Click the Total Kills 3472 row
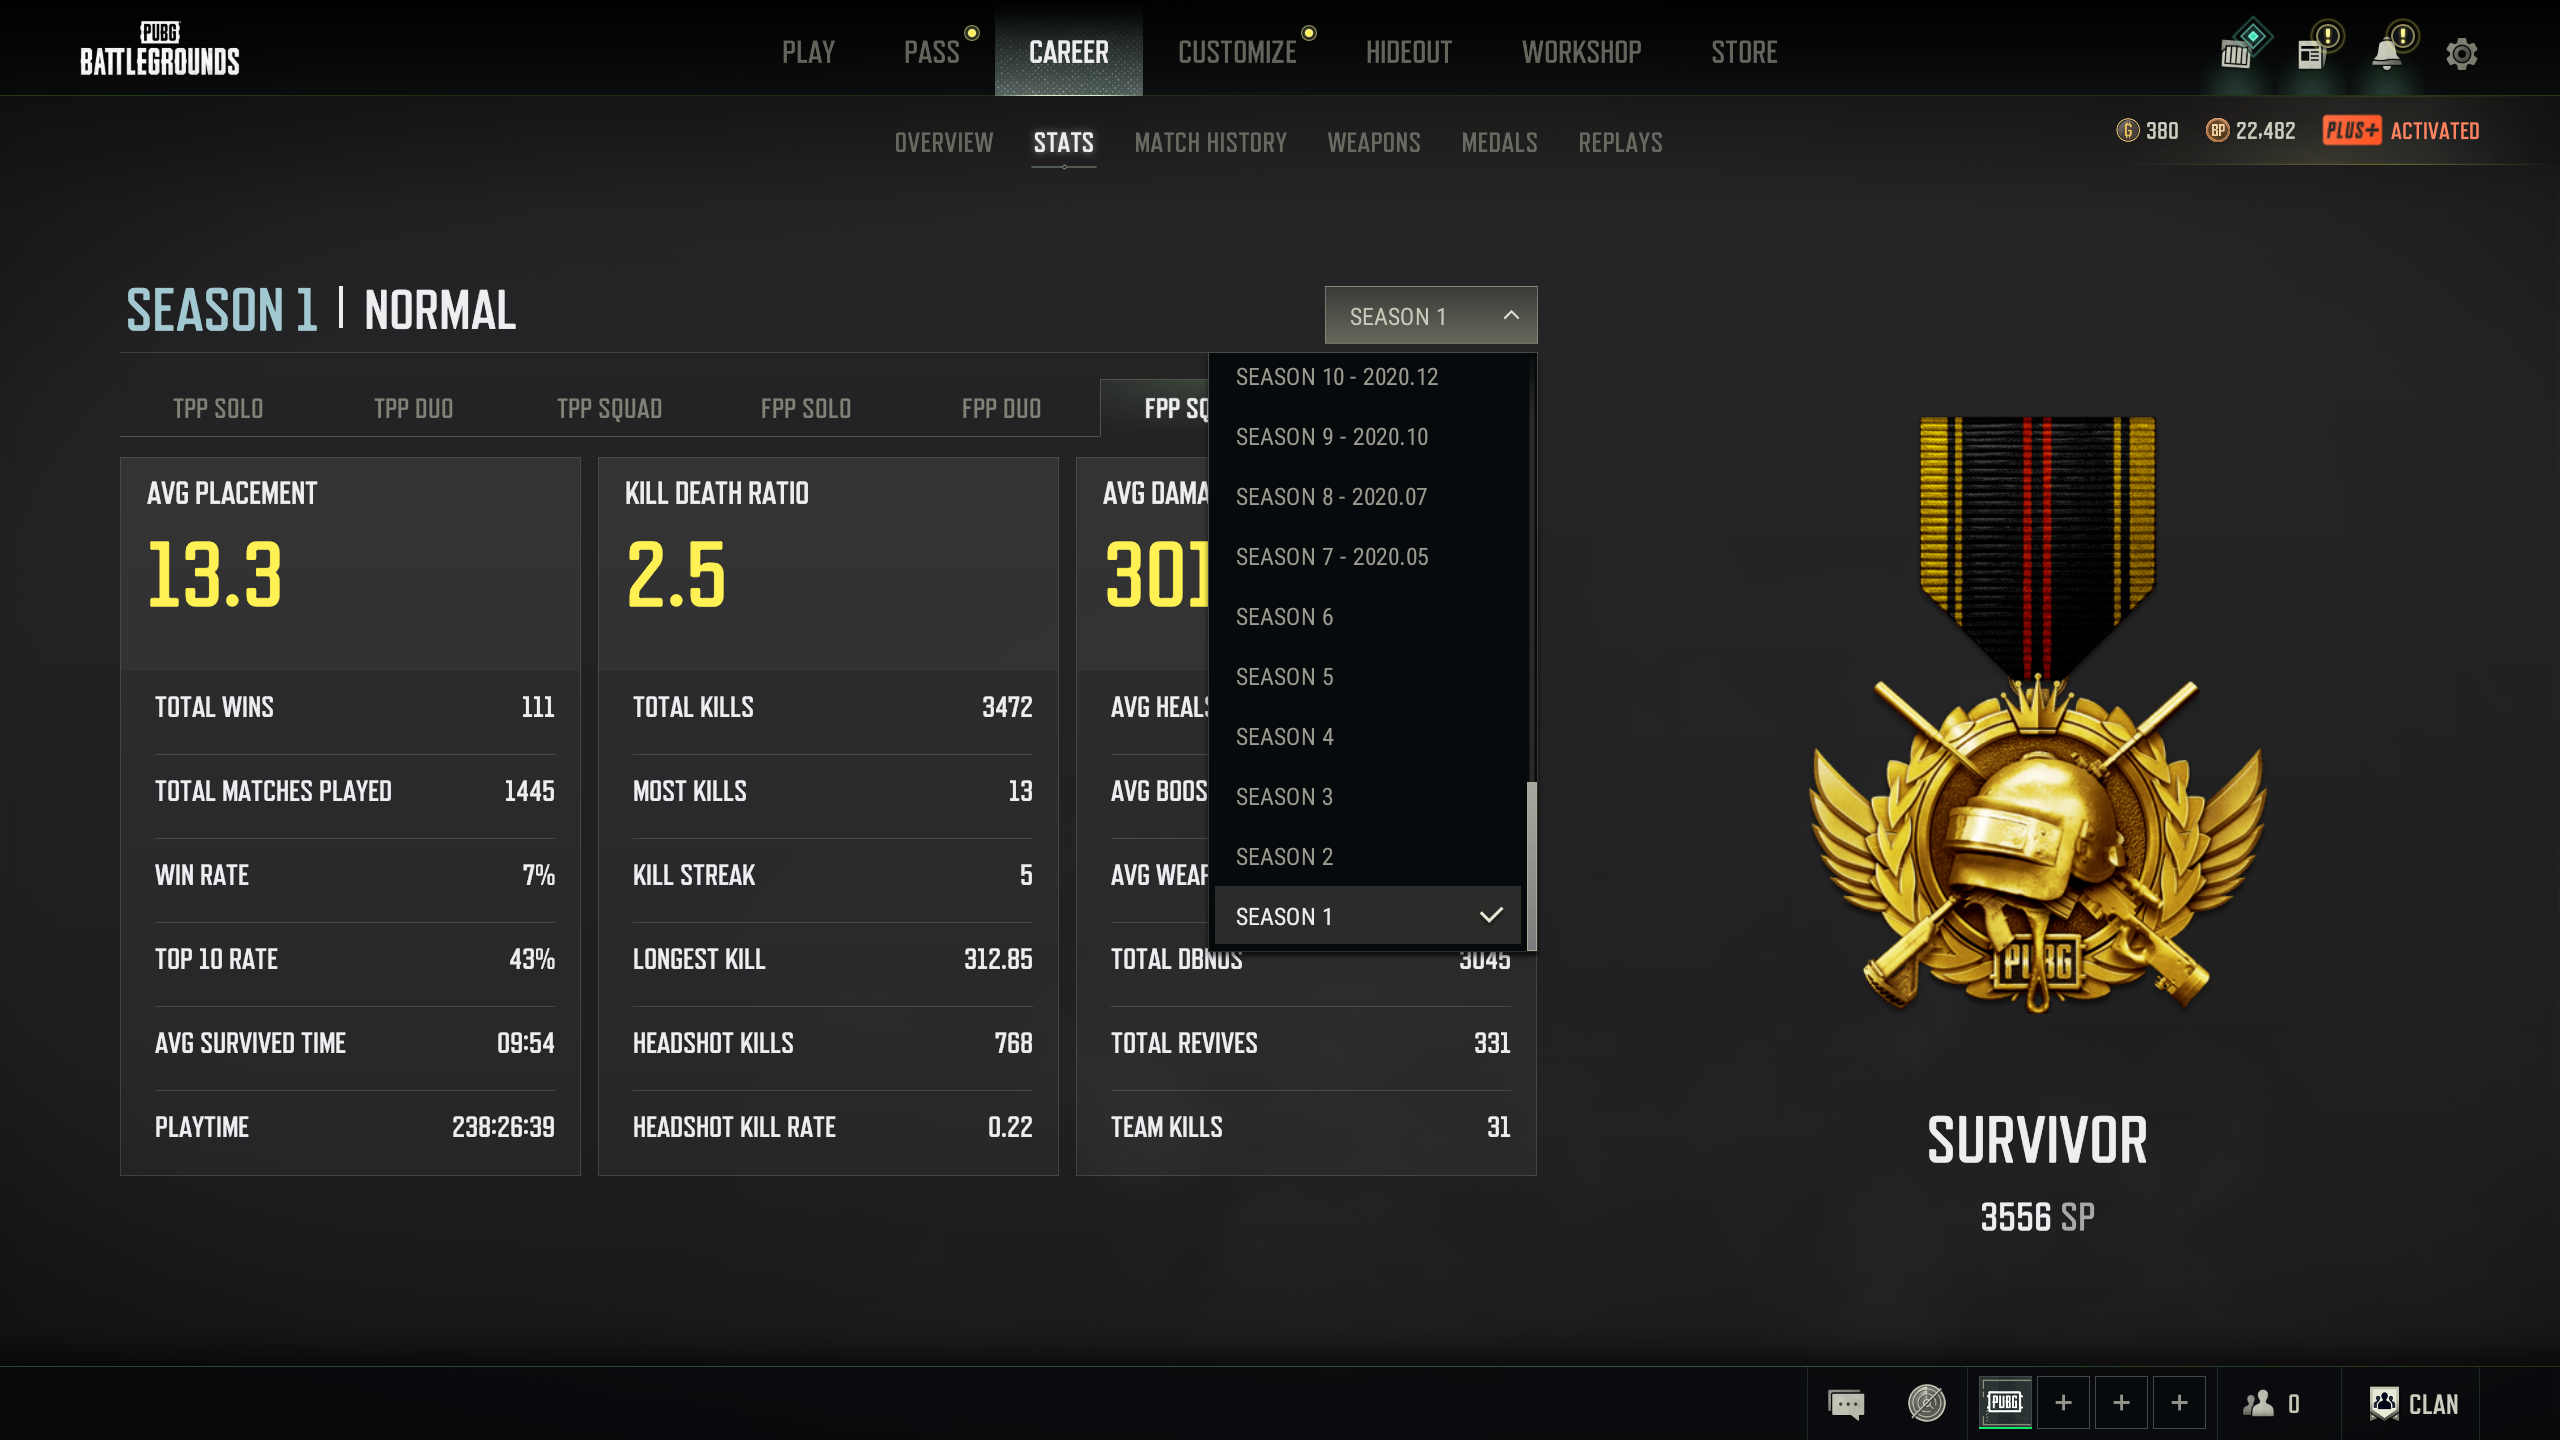Screen dimensions: 2560x1440 tap(832, 707)
